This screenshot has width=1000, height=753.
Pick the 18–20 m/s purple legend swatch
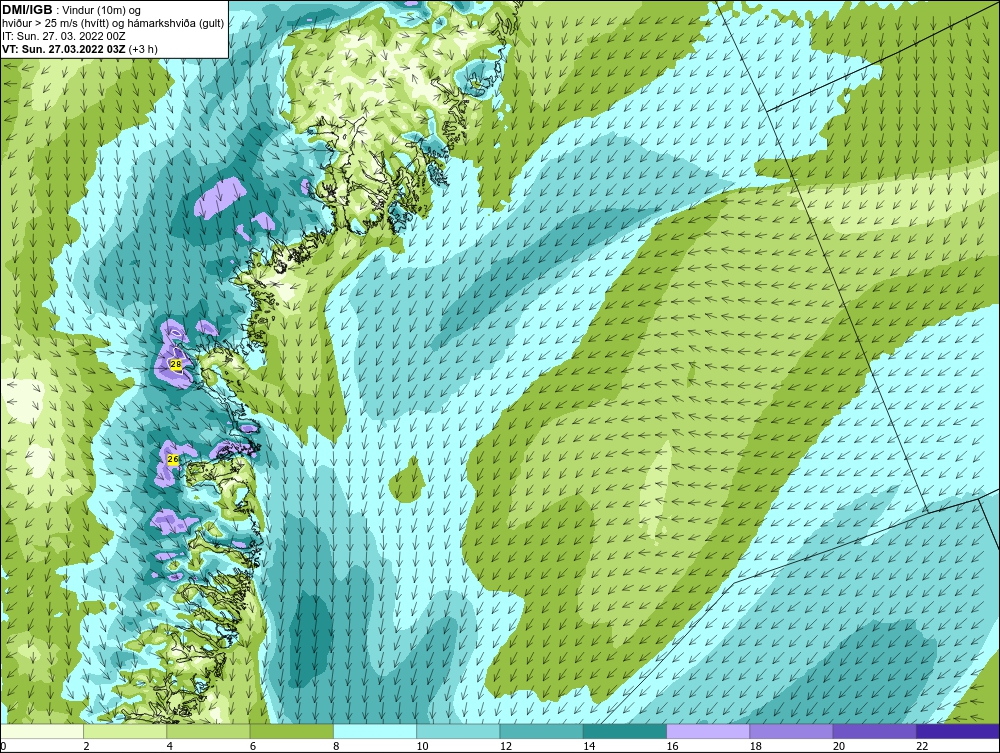coord(791,731)
